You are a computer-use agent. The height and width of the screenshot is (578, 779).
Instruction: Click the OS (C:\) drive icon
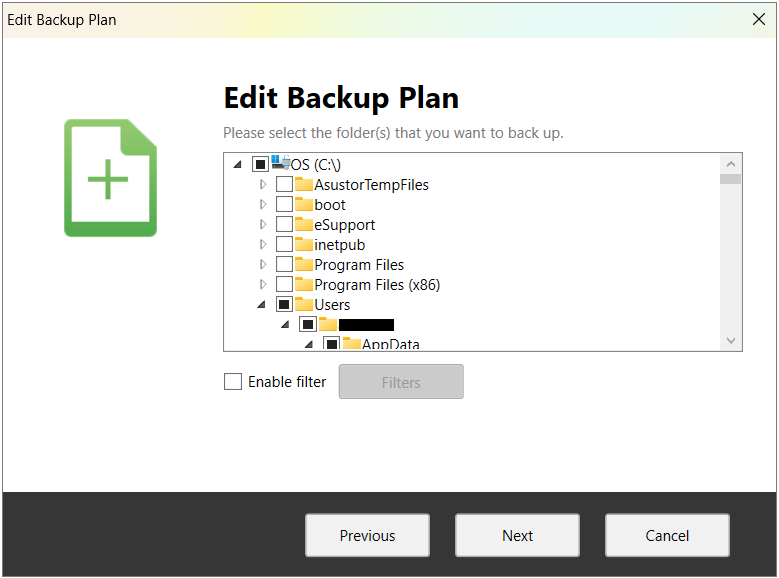[x=281, y=163]
